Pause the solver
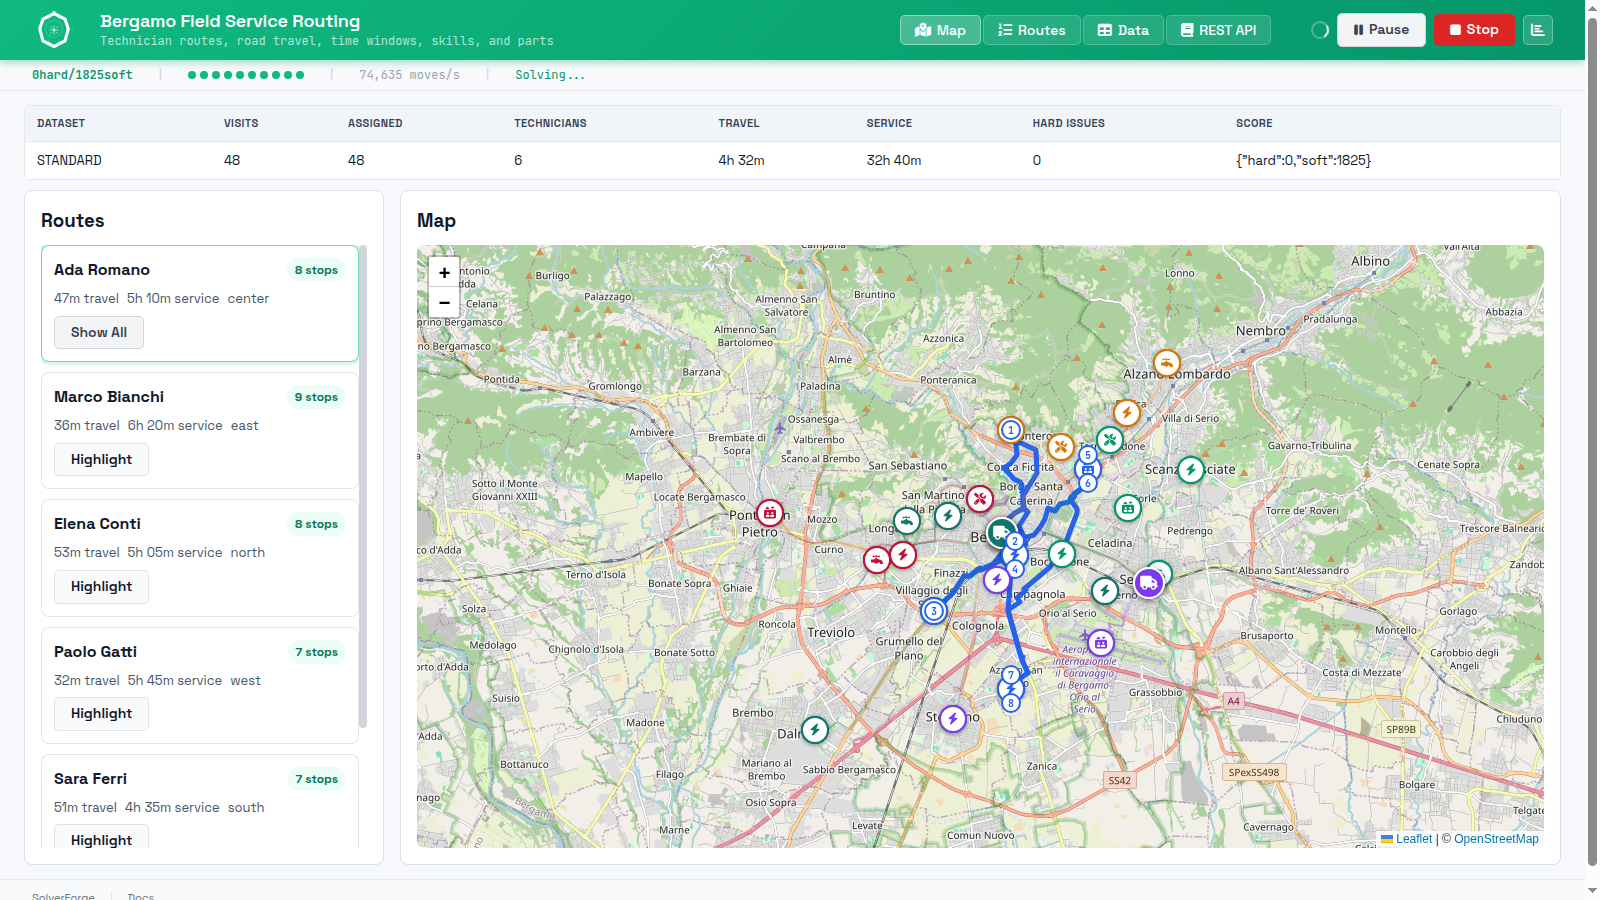This screenshot has width=1600, height=900. (1381, 30)
